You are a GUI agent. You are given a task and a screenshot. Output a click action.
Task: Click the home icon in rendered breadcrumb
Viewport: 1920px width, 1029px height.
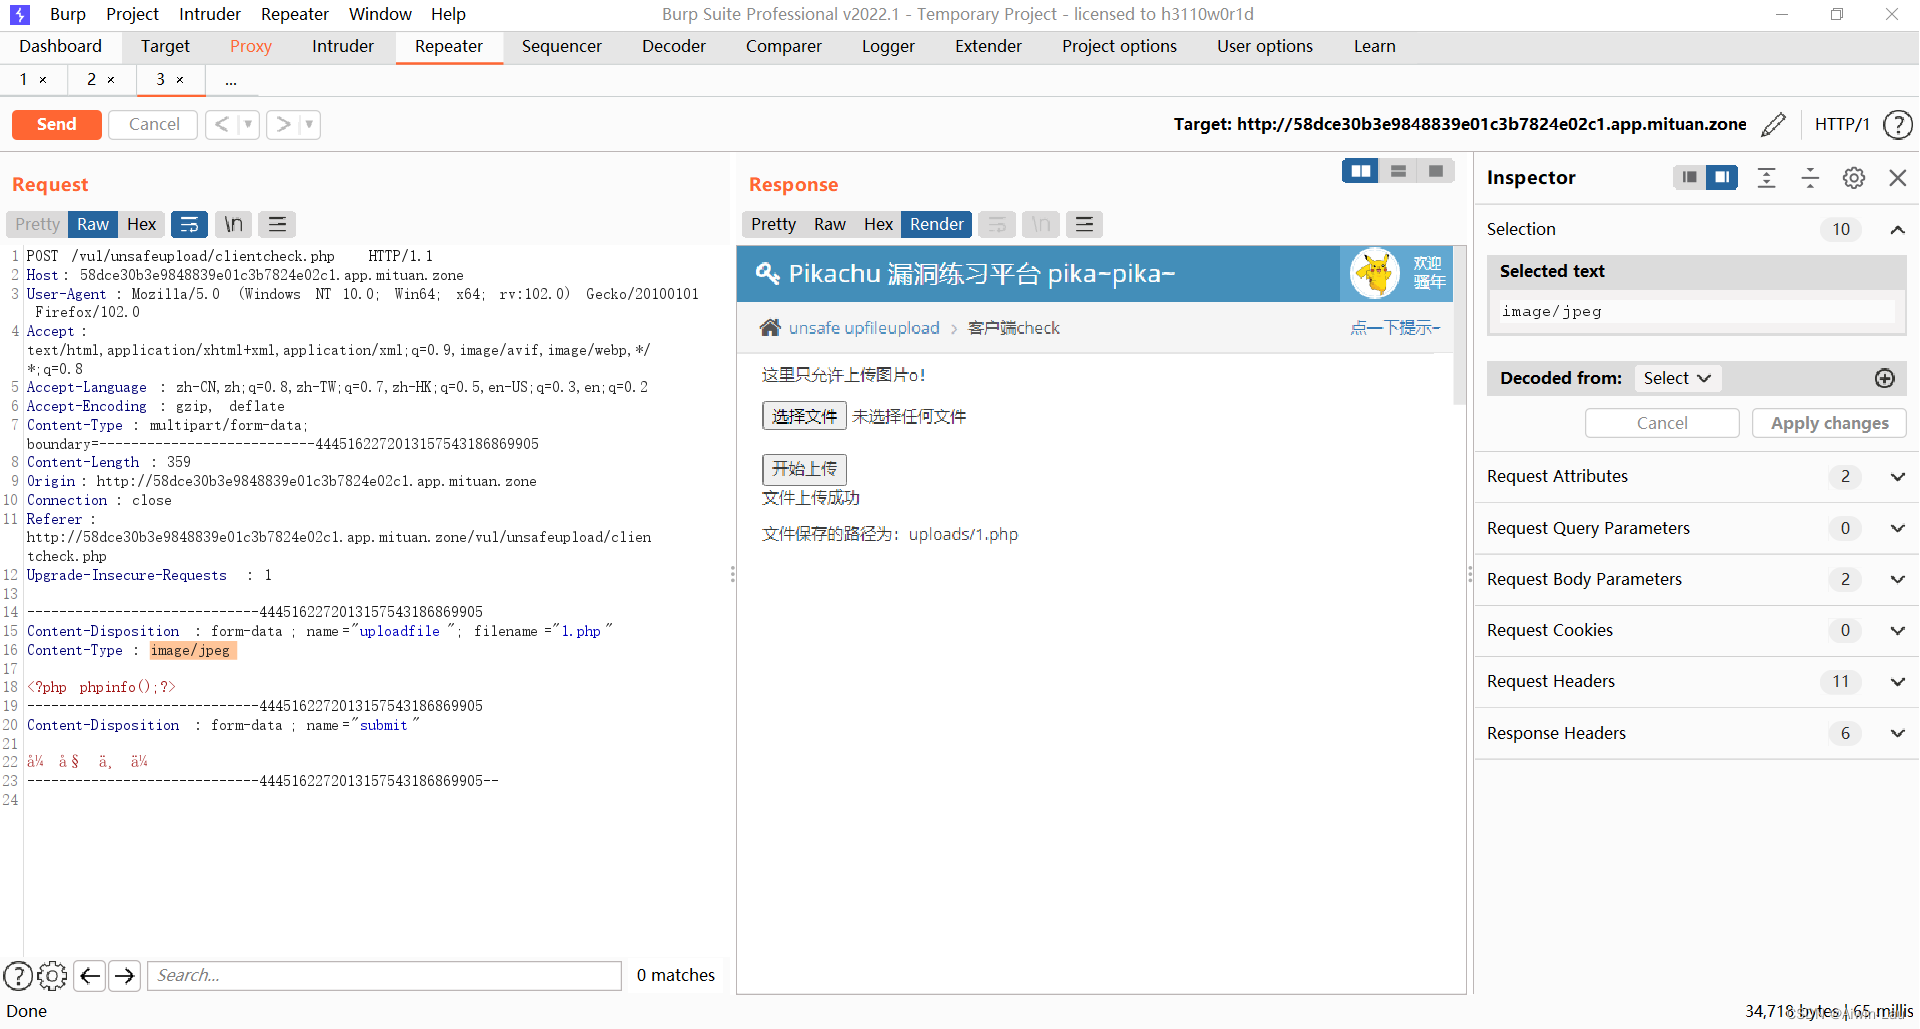click(x=770, y=327)
